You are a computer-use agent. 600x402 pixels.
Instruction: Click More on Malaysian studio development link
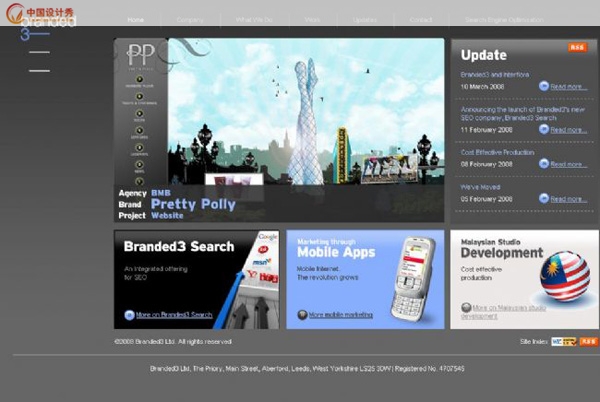[504, 312]
